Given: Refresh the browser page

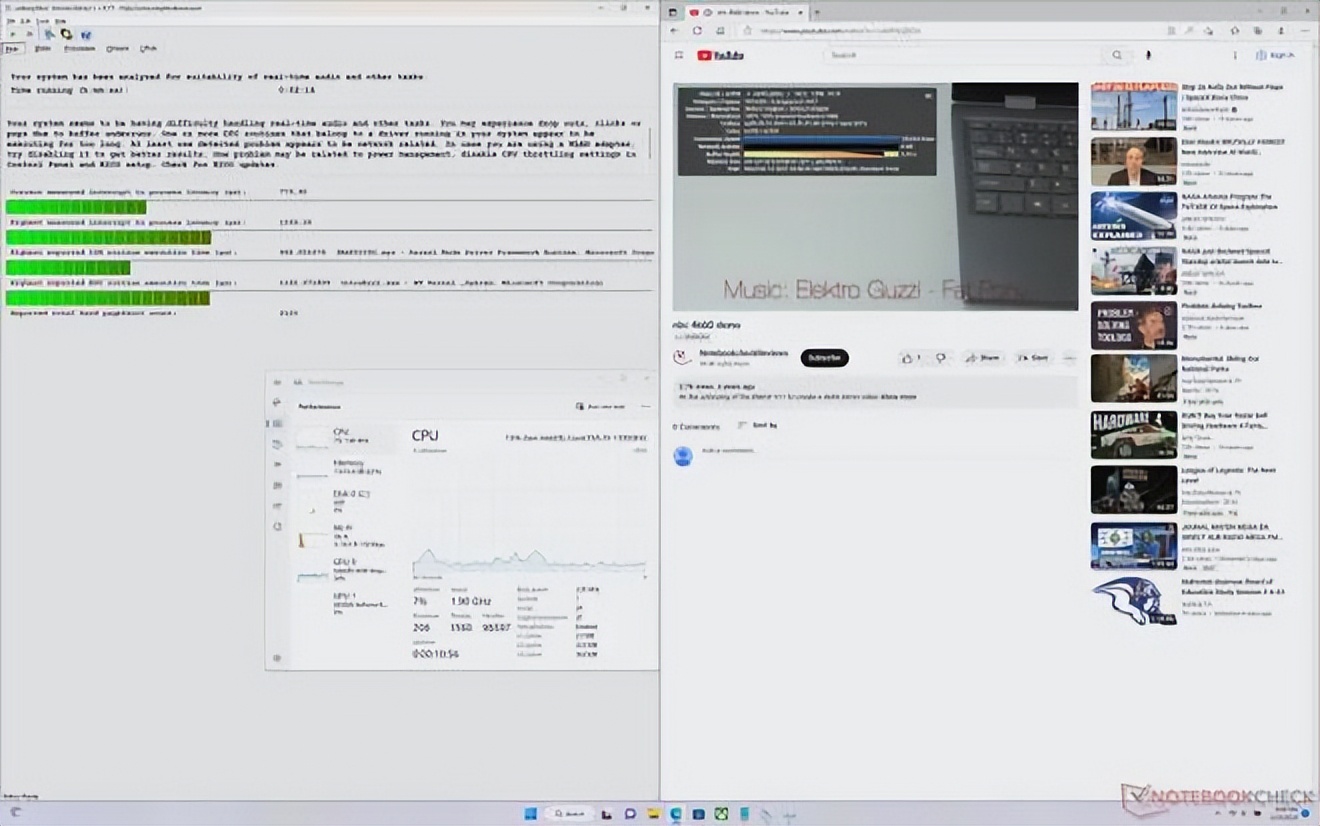Looking at the screenshot, I should [697, 31].
